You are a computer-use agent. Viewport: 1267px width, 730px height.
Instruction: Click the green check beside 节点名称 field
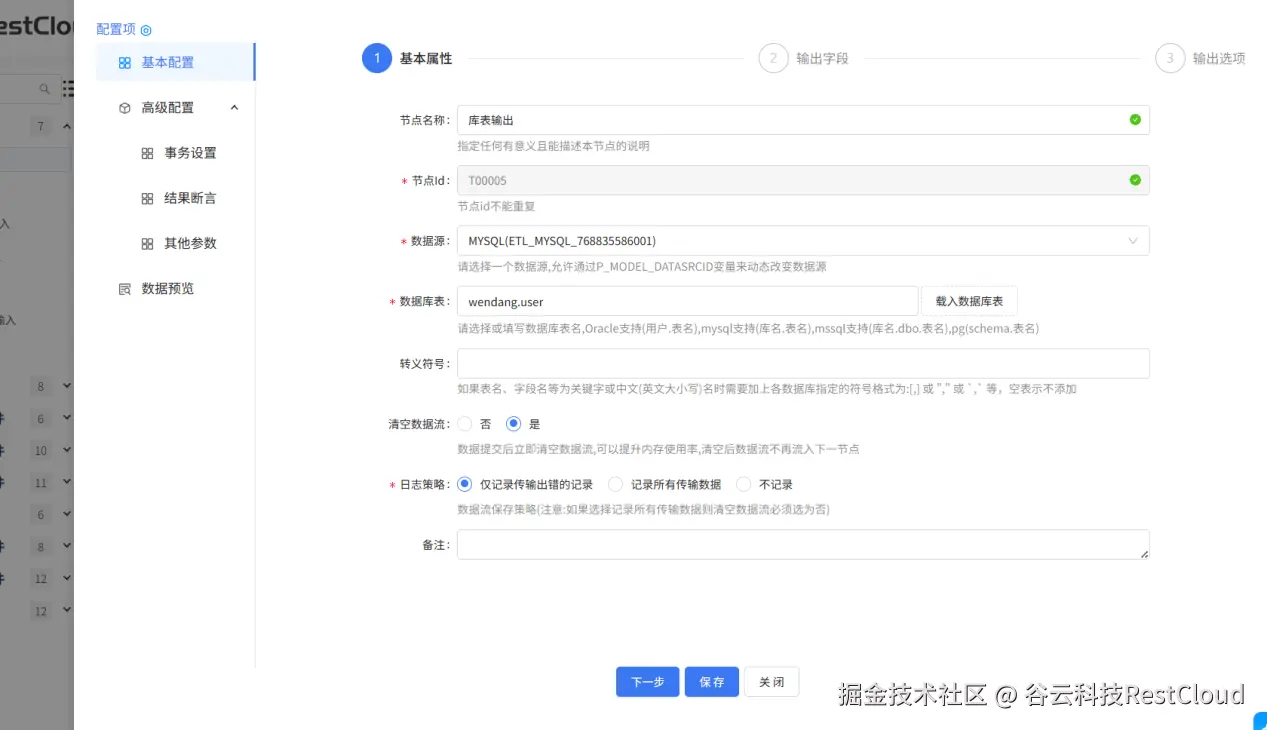pos(1135,119)
